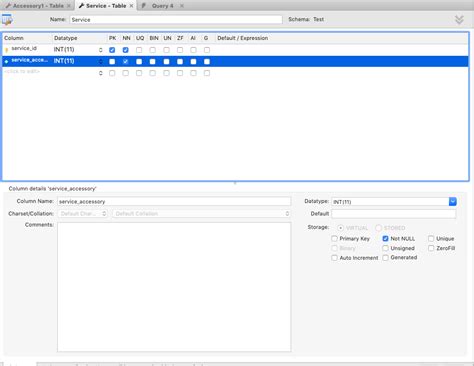
Task: Select the STORED storage radio button
Action: tap(378, 228)
